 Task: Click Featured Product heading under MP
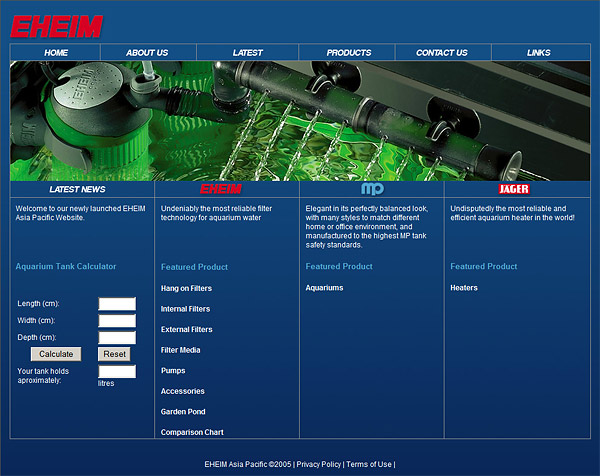(x=339, y=266)
